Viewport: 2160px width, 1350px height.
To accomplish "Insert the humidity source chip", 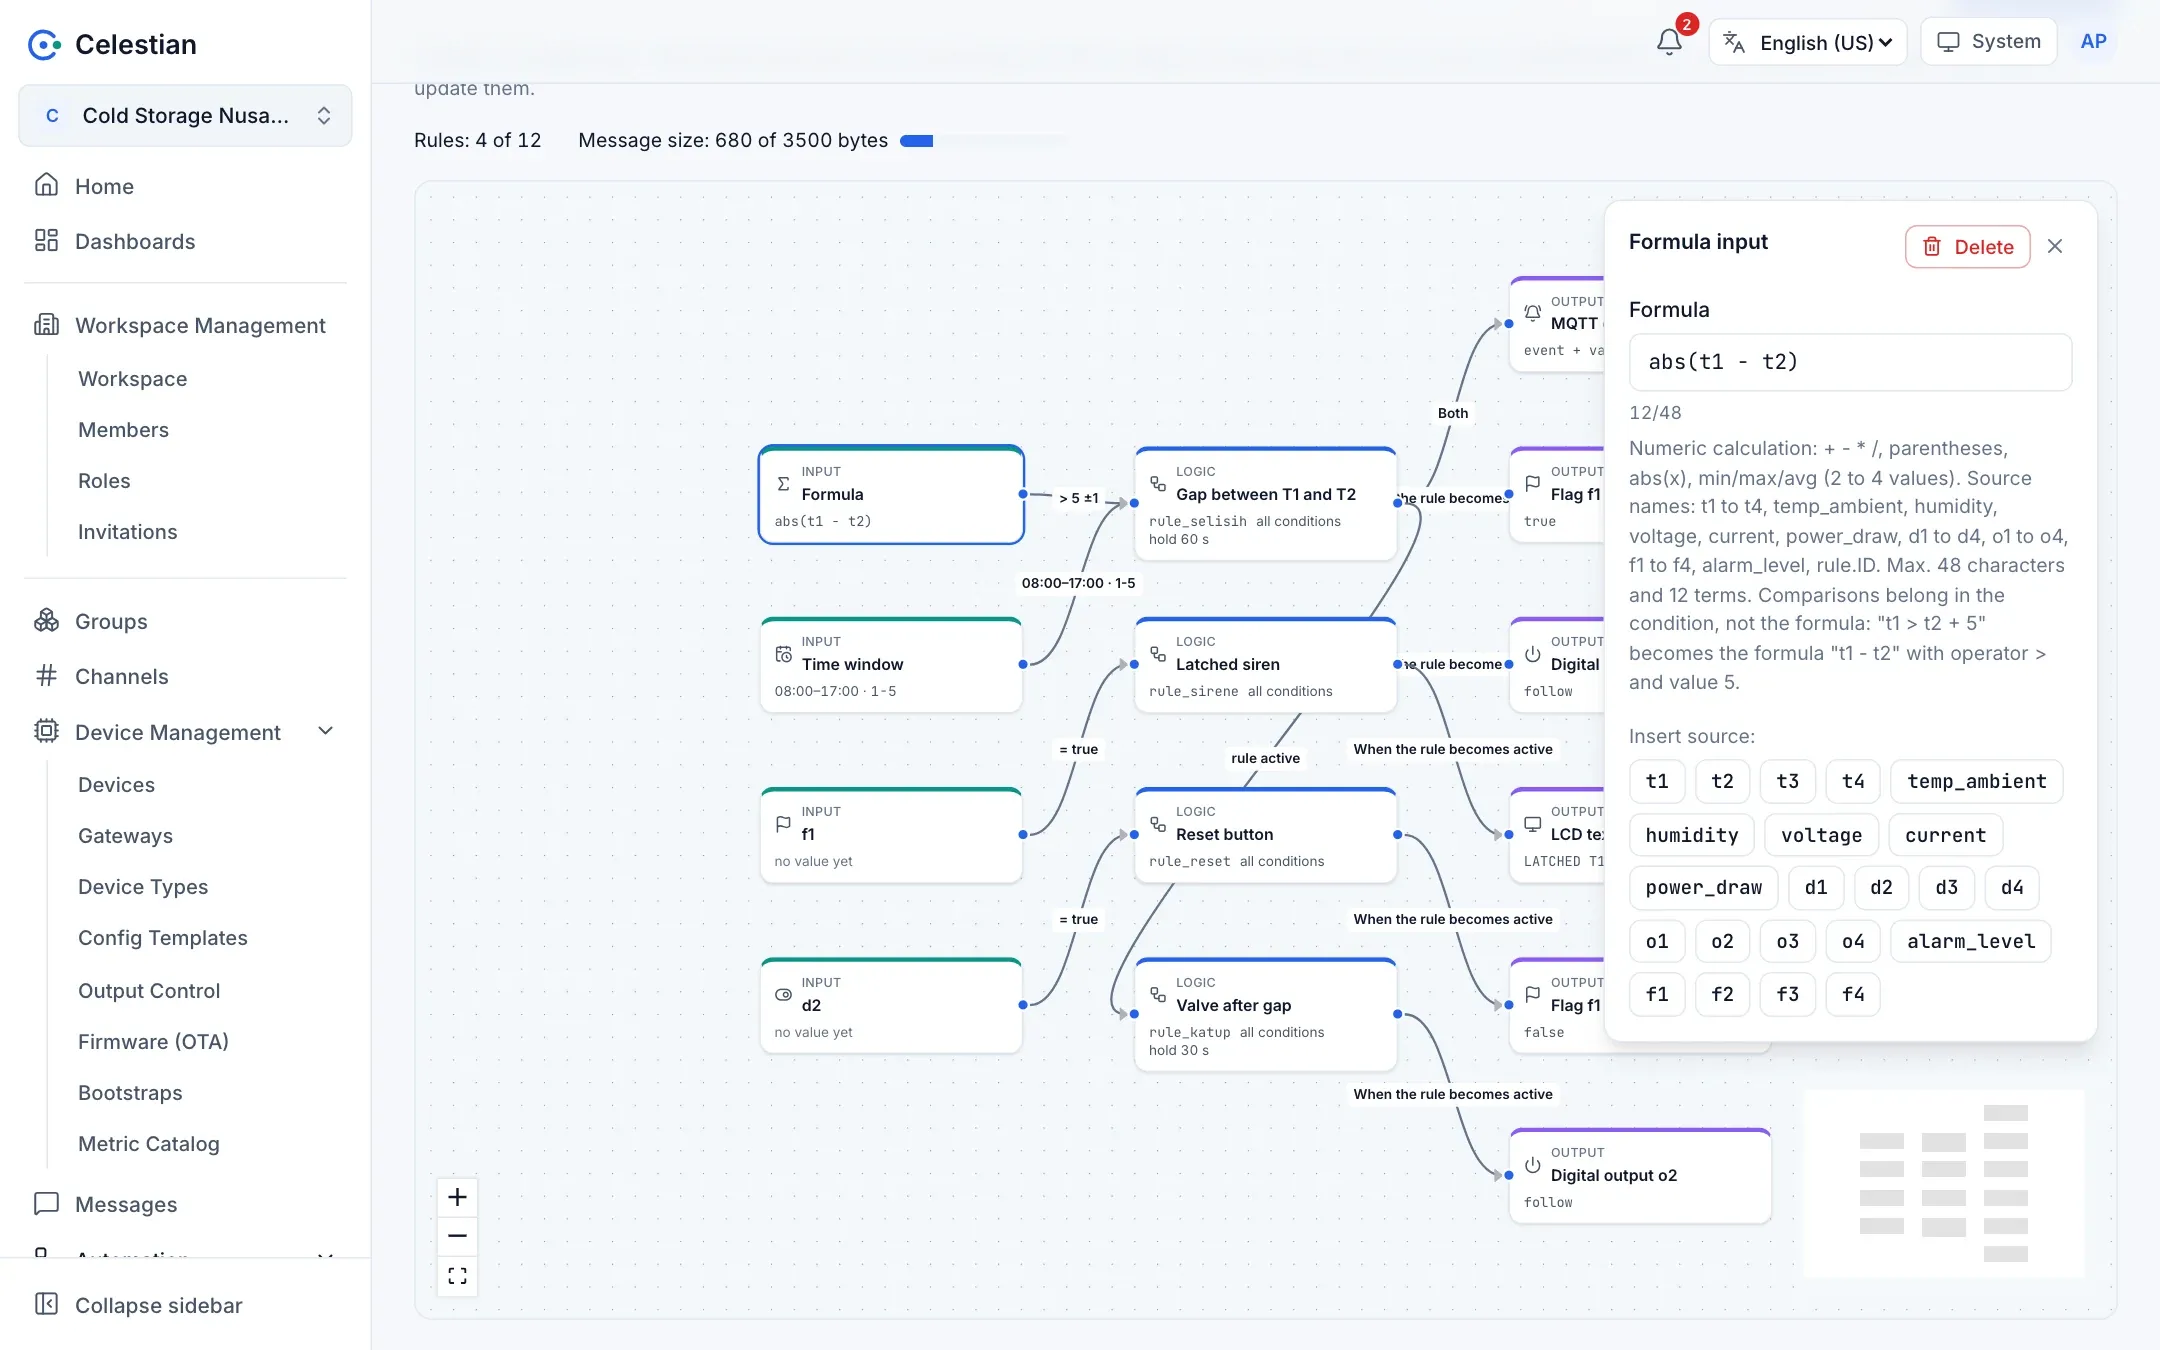I will 1691,835.
